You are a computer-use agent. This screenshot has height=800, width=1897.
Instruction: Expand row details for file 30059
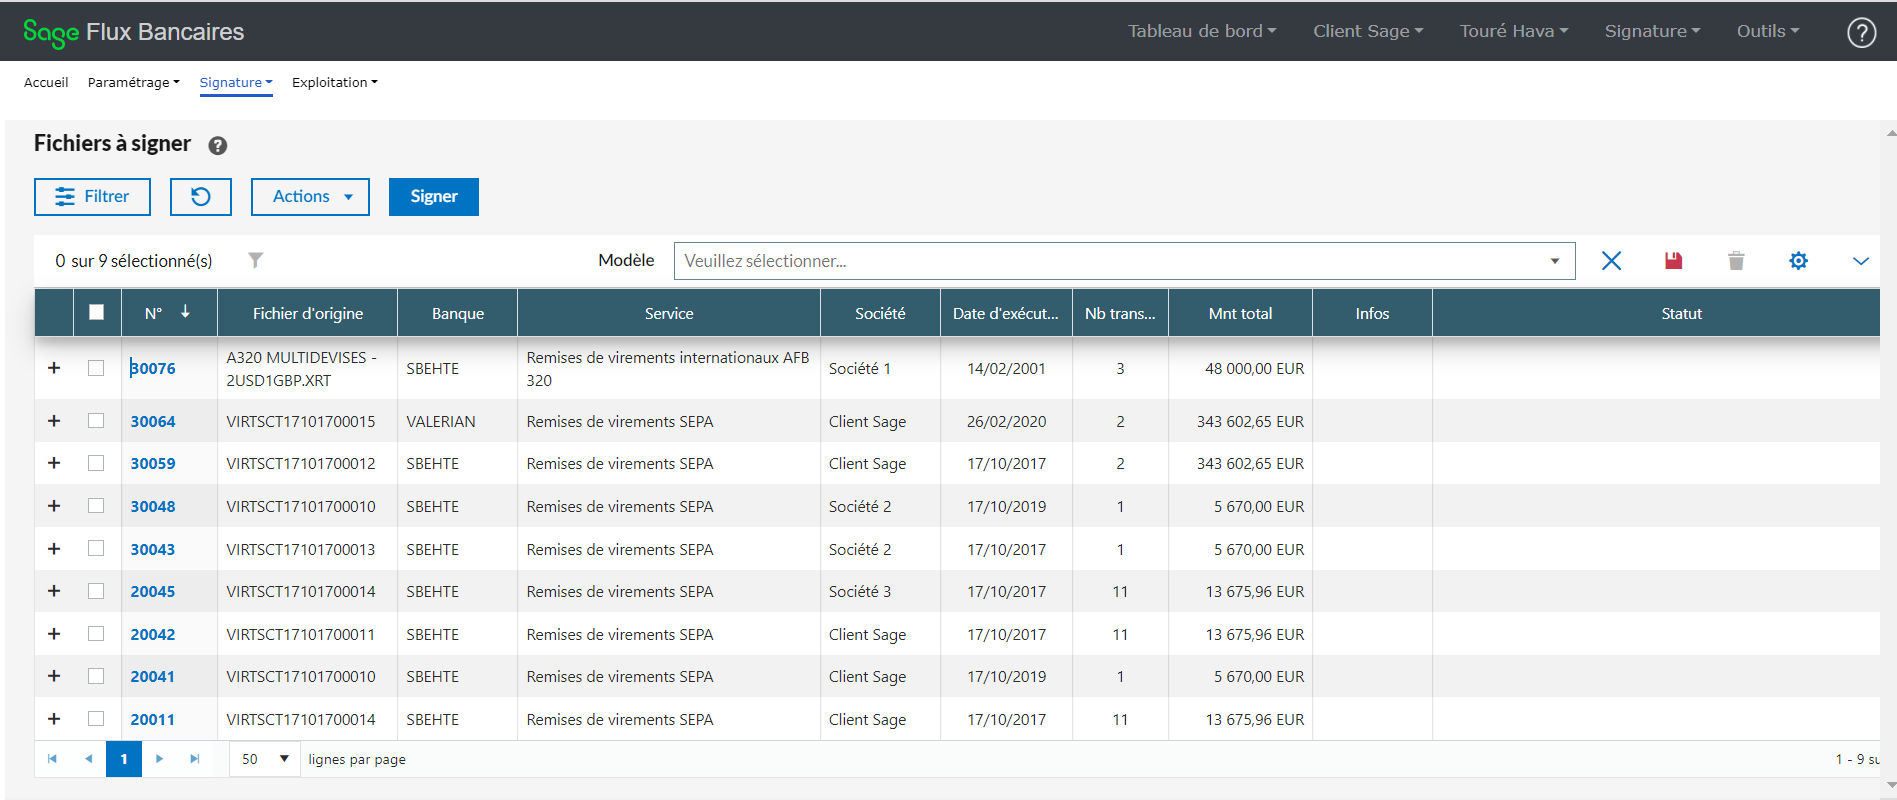pyautogui.click(x=54, y=463)
